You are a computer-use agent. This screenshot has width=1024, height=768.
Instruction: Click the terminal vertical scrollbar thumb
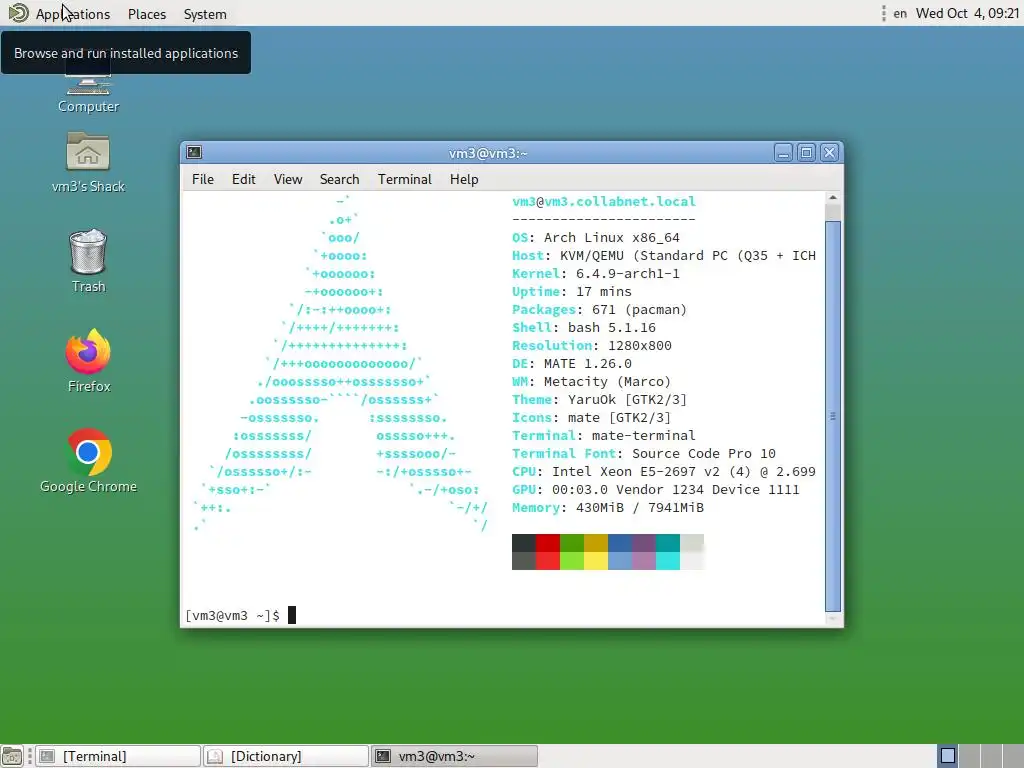coord(833,416)
